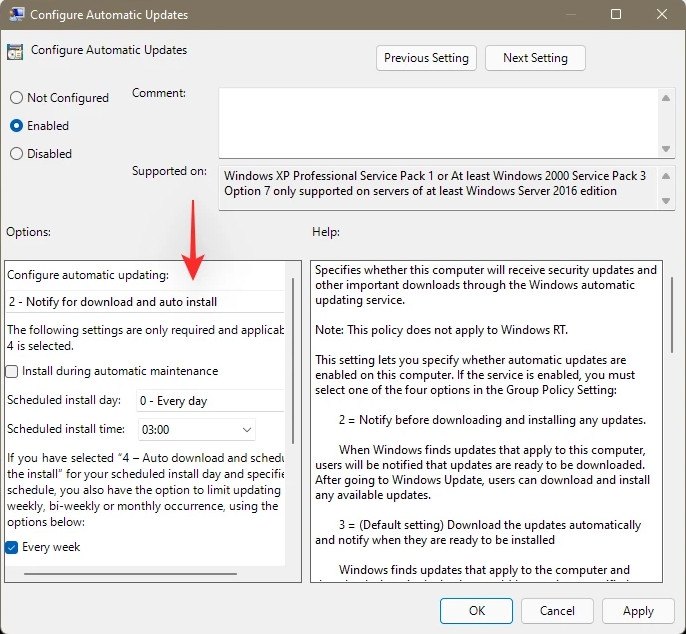Click the Configure automatic updating label

[88, 275]
